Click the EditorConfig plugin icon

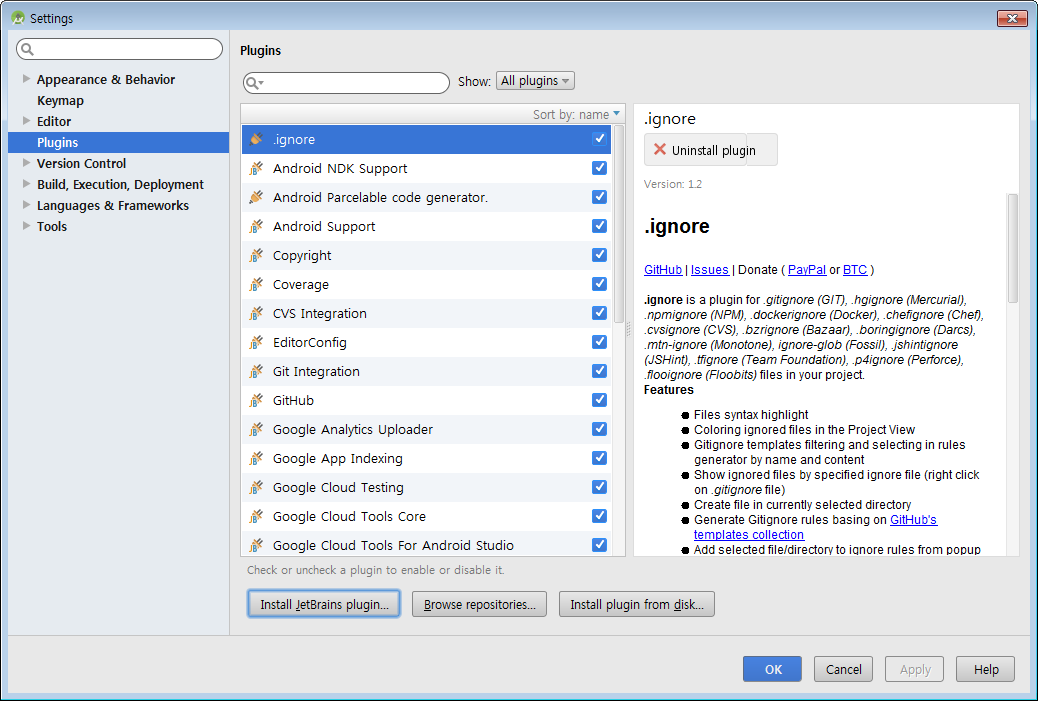(256, 342)
